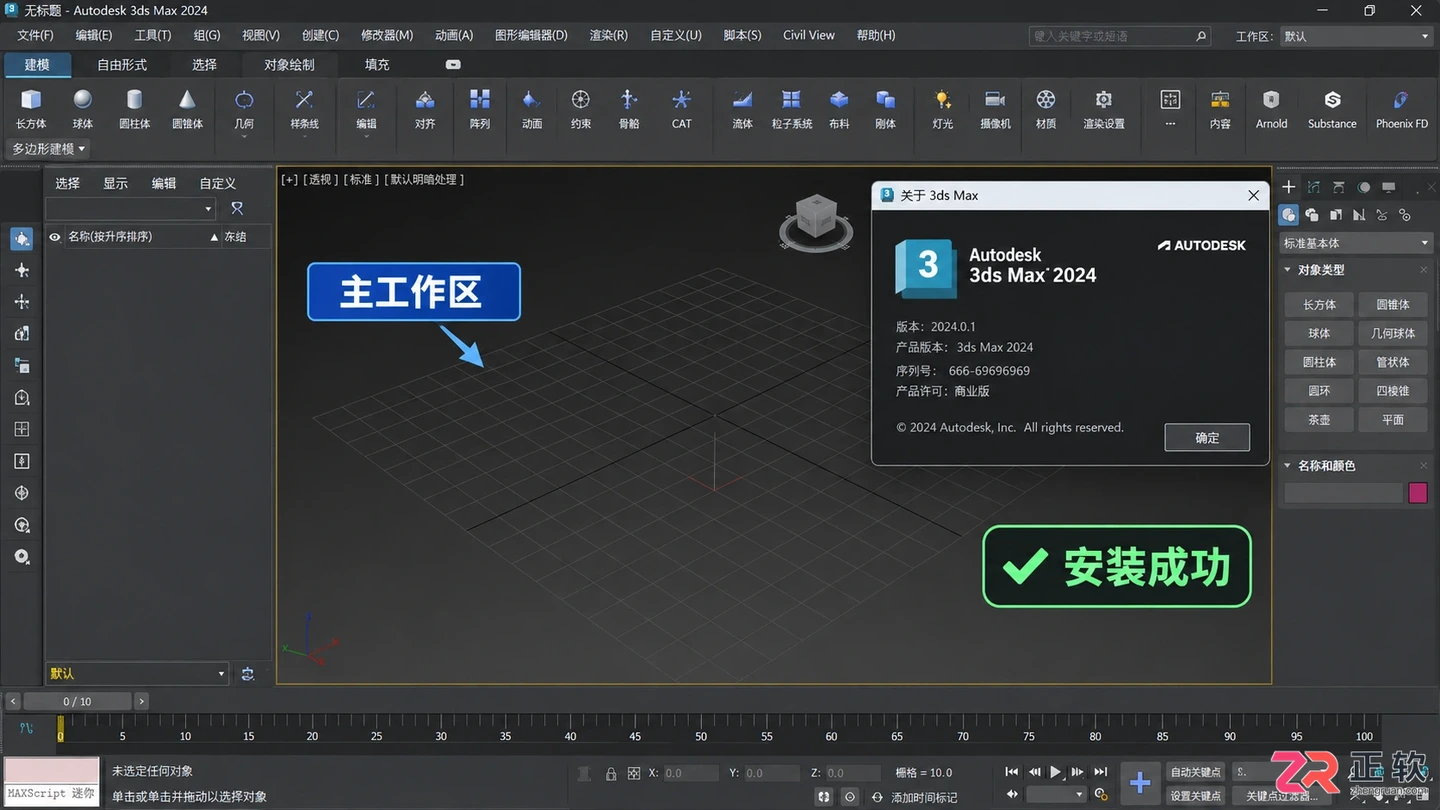Open the 粒子系统 particle system icon
Image resolution: width=1440 pixels, height=810 pixels.
pyautogui.click(x=791, y=108)
